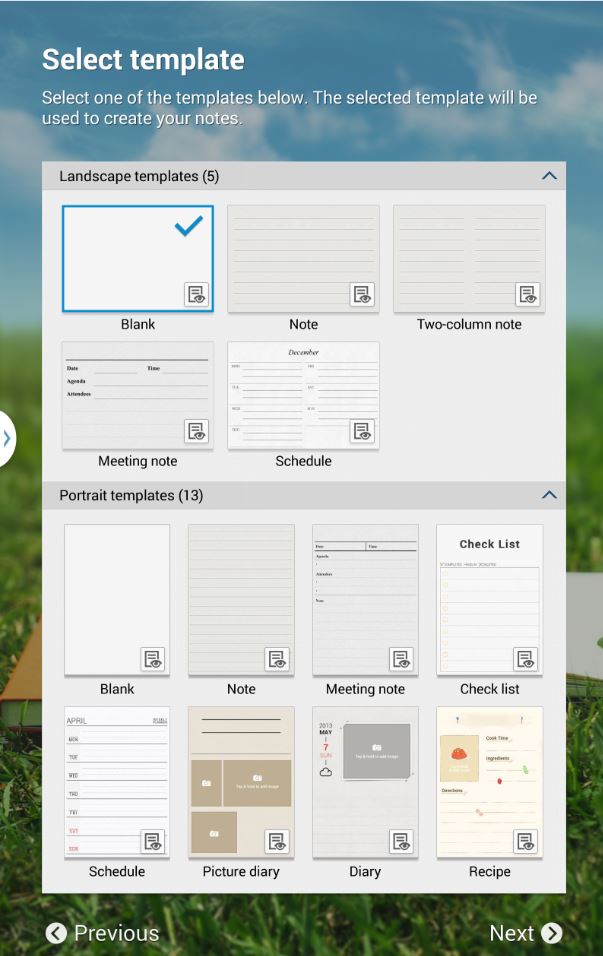This screenshot has height=956, width=603.
Task: Click the 'Check list' label
Action: [x=490, y=689]
